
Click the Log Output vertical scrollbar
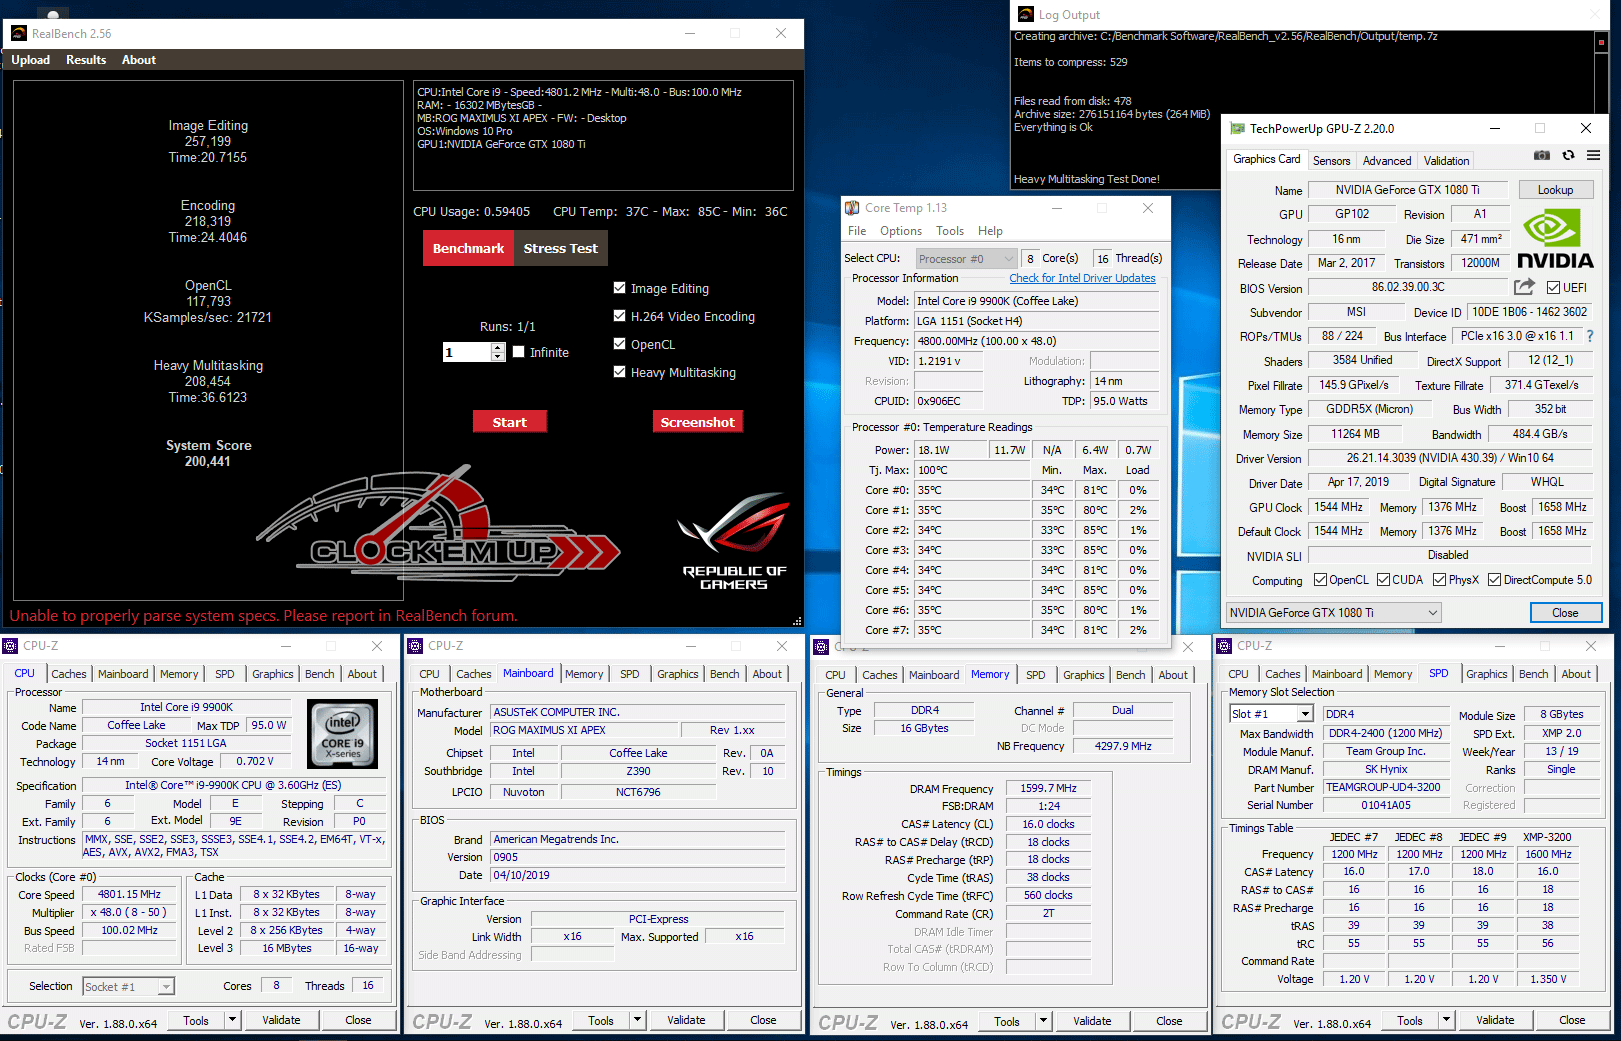(1601, 100)
